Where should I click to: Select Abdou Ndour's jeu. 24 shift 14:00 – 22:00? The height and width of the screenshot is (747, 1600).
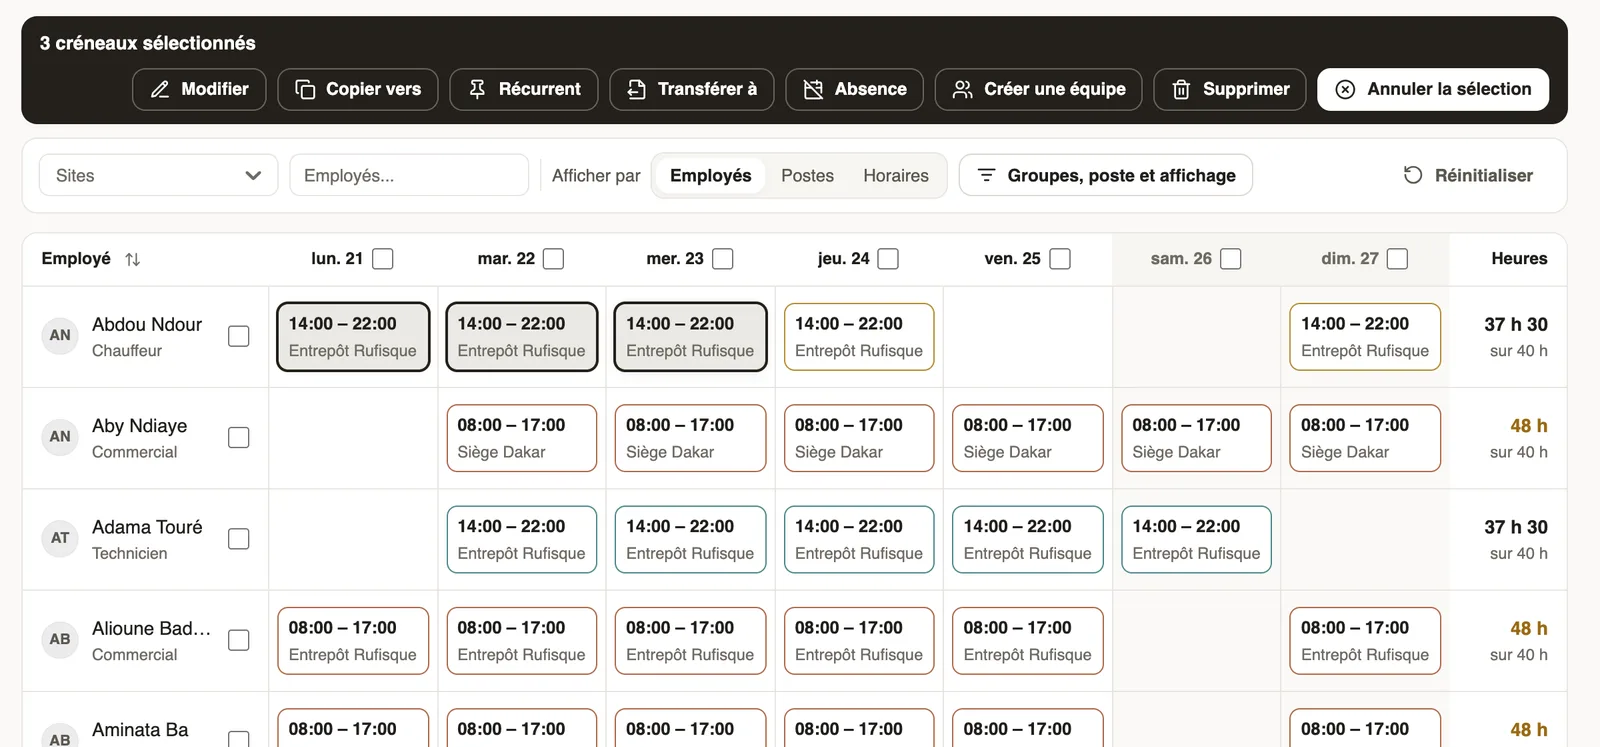pyautogui.click(x=859, y=337)
